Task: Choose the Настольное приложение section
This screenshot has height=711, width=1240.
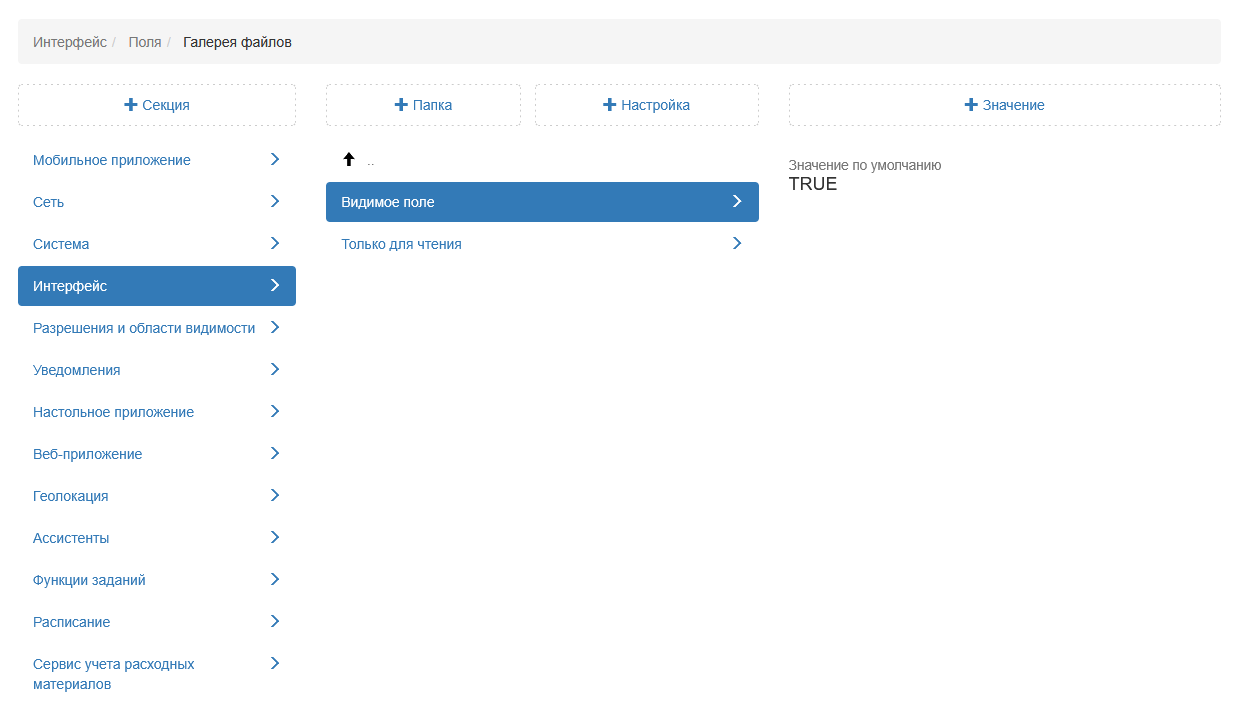Action: [x=113, y=412]
